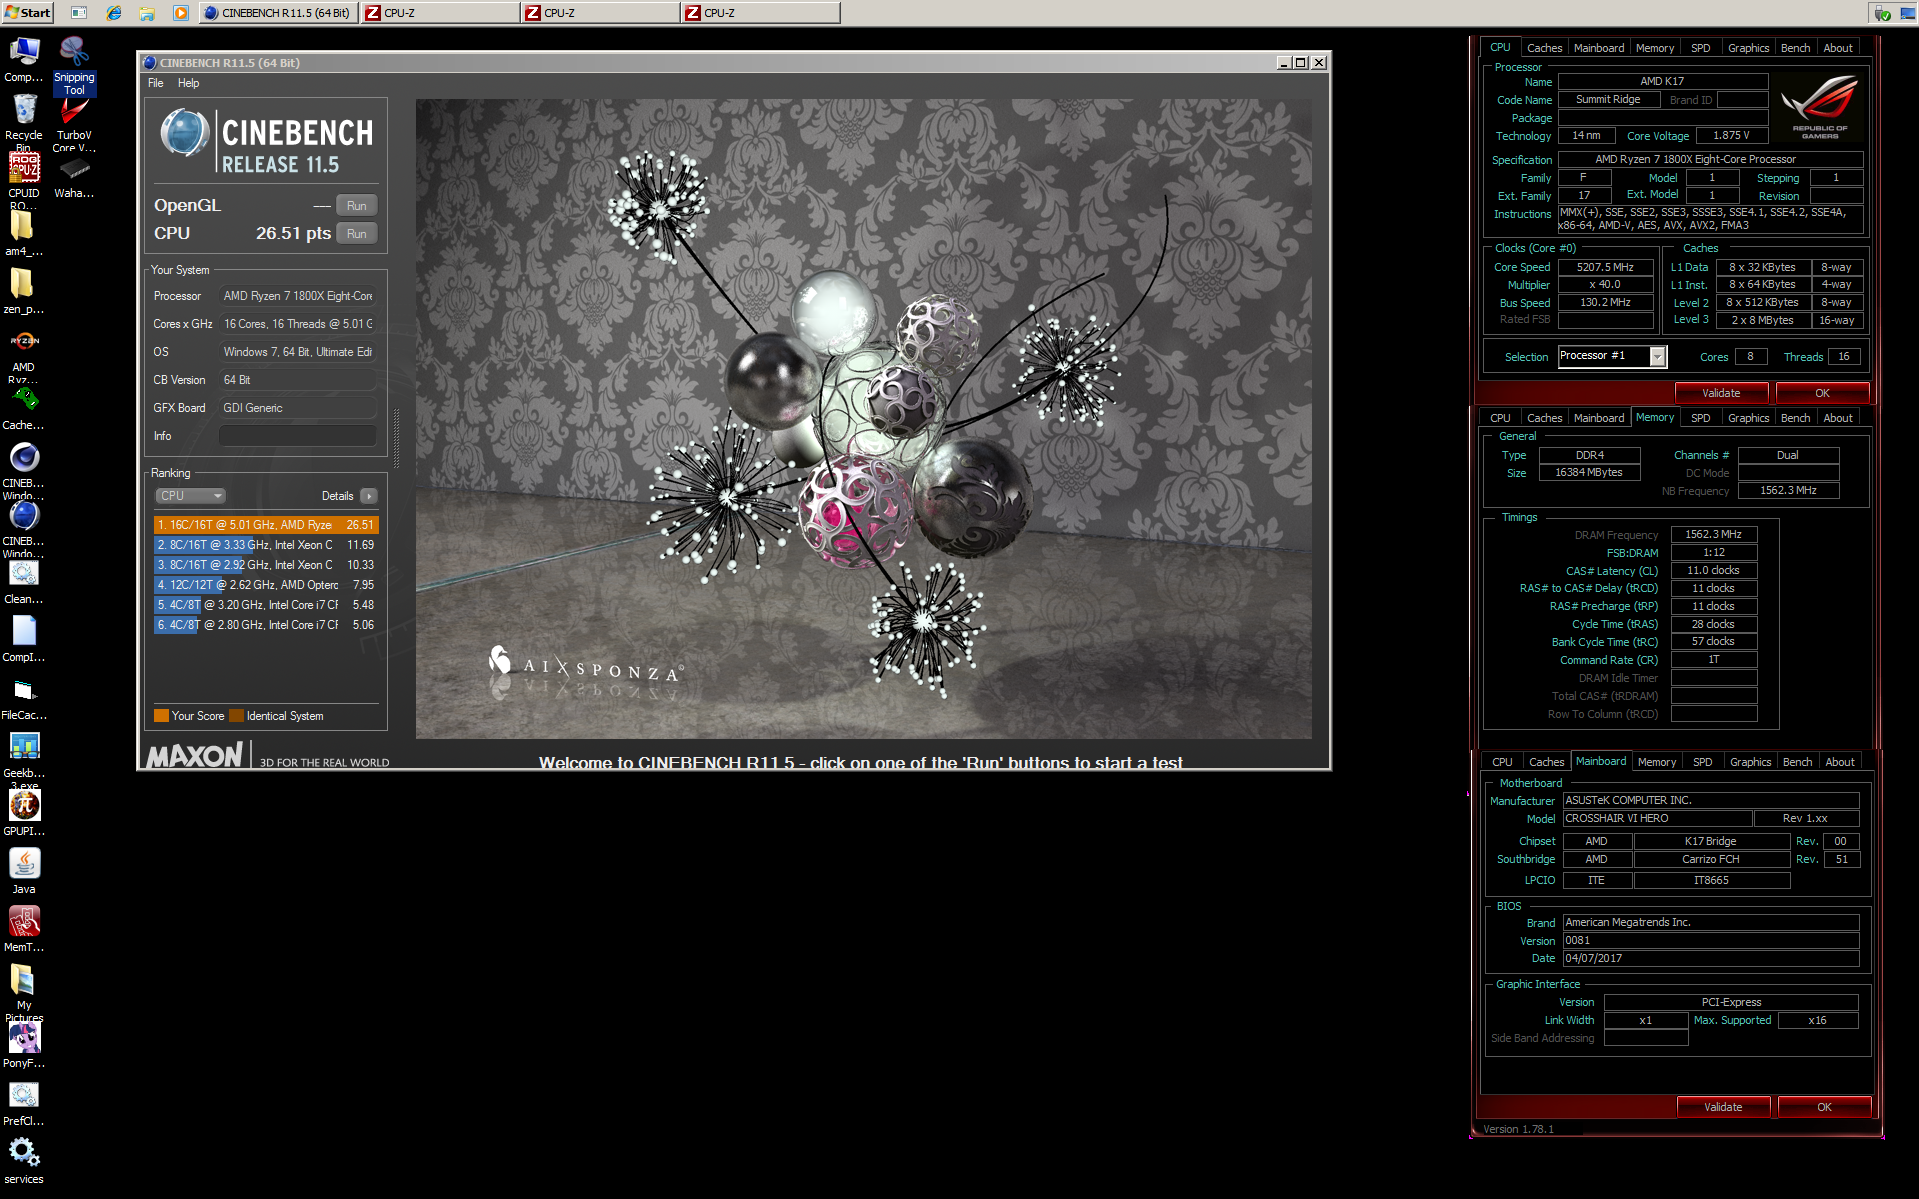Open the Windows Start menu
The height and width of the screenshot is (1199, 1919).
click(28, 13)
